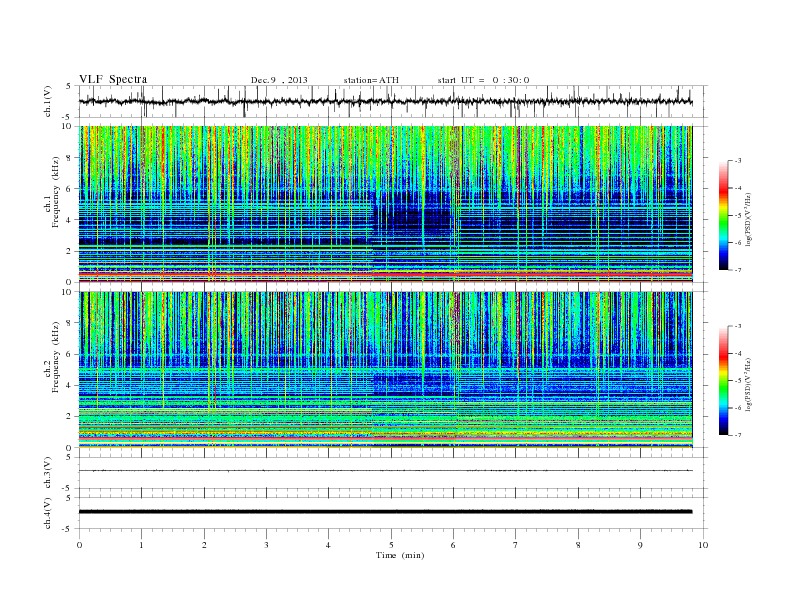Click the "station=ATH" label

pos(371,80)
